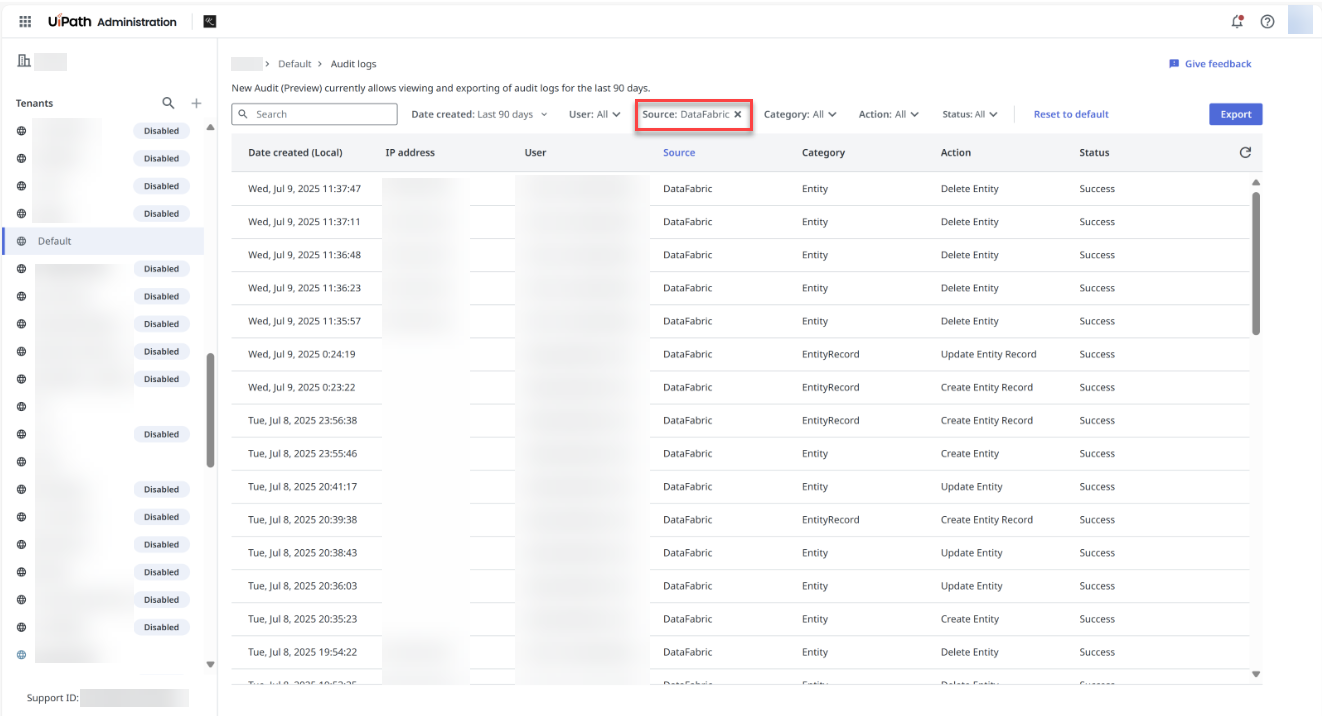Open the app launcher grid icon
The width and height of the screenshot is (1322, 716).
[x=25, y=21]
